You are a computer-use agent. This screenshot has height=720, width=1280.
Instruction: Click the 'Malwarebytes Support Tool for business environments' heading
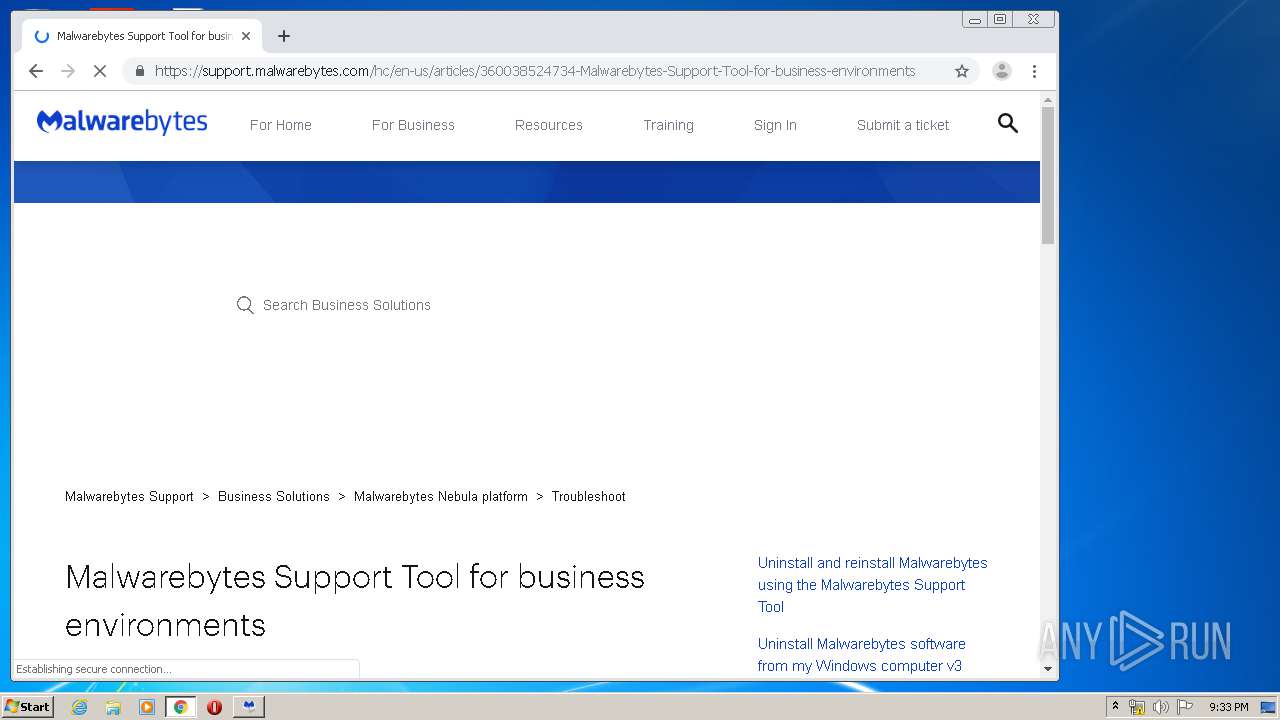coord(355,600)
